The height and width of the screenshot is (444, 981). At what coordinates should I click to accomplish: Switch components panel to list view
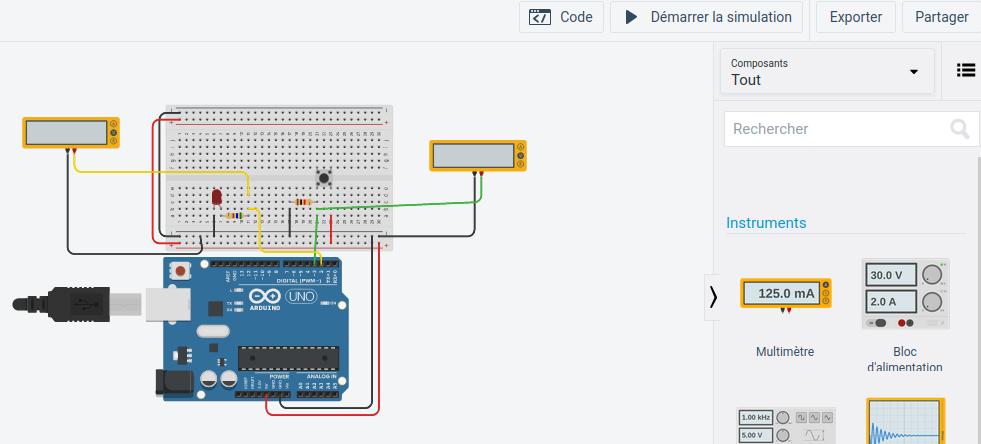[x=965, y=70]
